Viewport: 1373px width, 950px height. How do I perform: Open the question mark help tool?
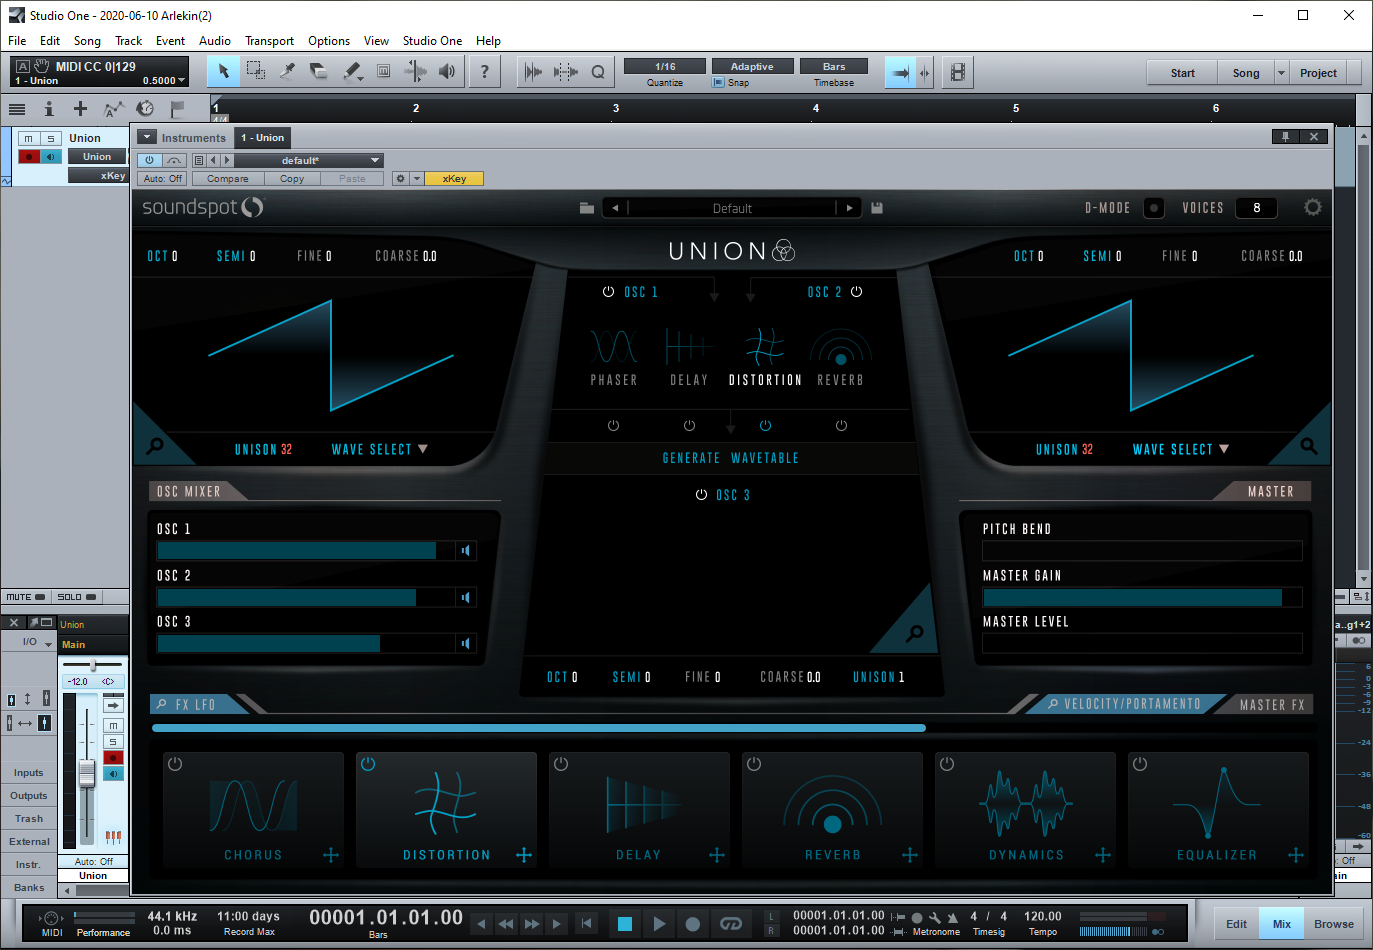pyautogui.click(x=485, y=71)
